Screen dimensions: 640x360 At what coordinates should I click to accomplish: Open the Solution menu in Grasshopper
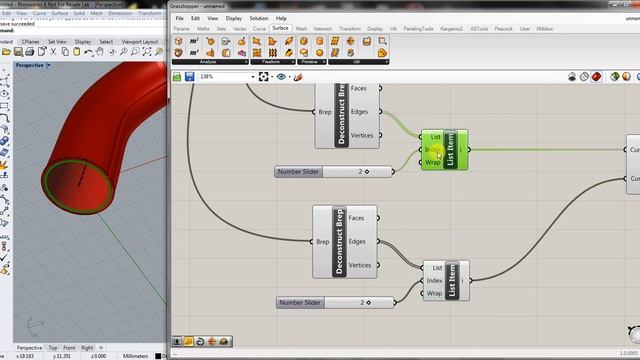coord(259,18)
